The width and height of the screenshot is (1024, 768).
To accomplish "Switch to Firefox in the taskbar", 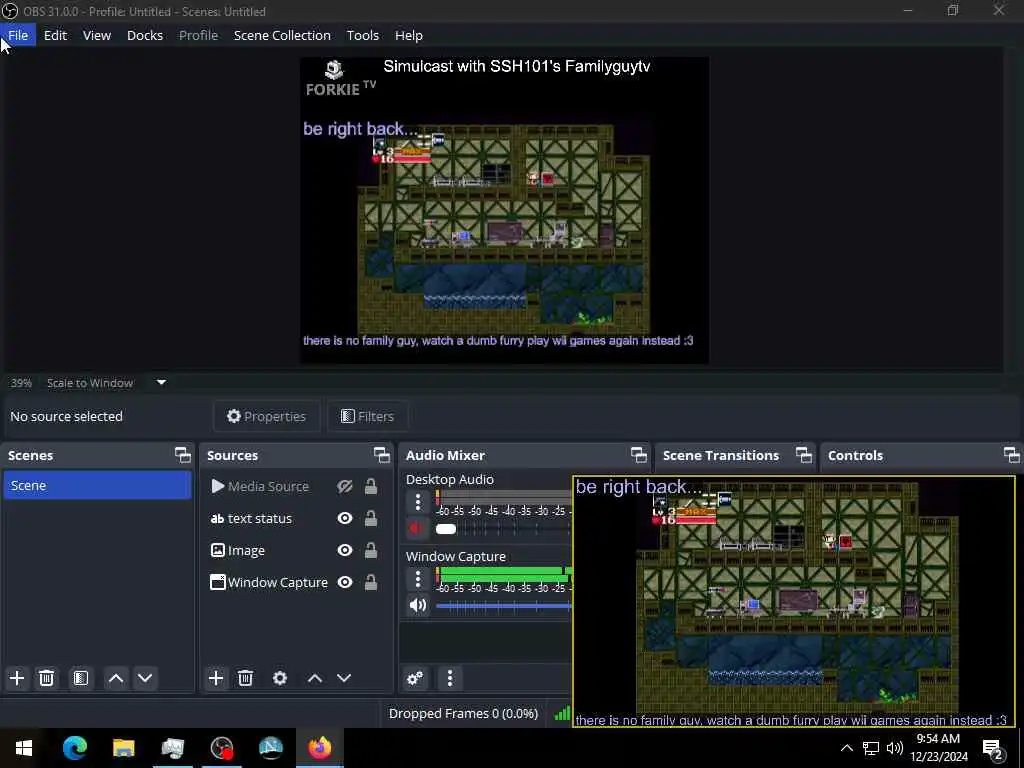I will click(x=320, y=748).
